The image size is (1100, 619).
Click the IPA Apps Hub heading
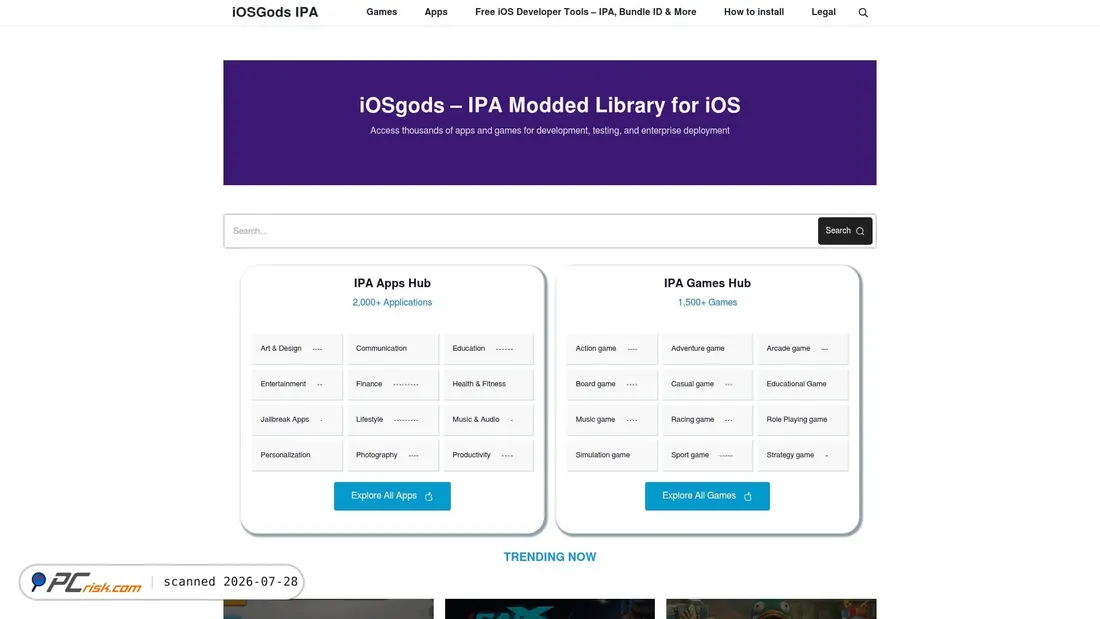pyautogui.click(x=392, y=284)
